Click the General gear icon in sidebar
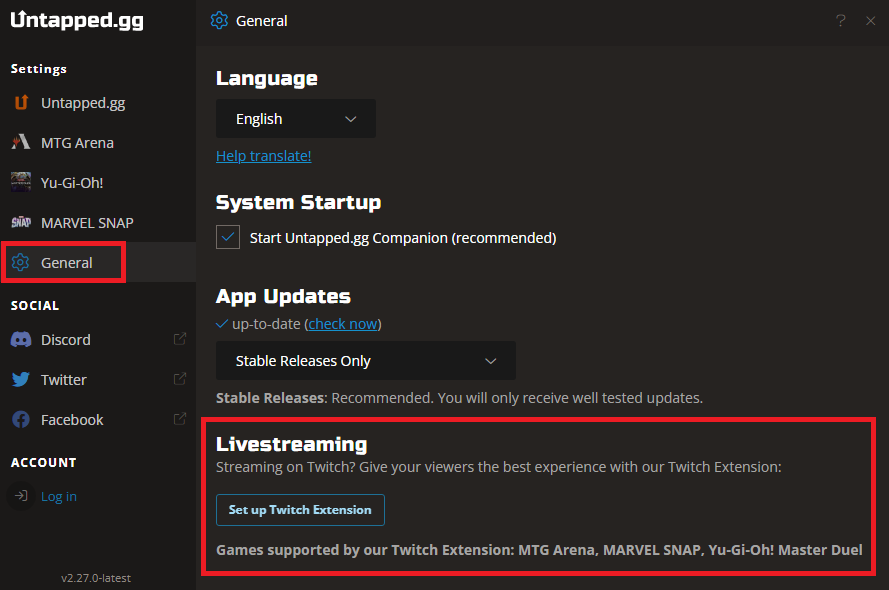 (x=20, y=262)
